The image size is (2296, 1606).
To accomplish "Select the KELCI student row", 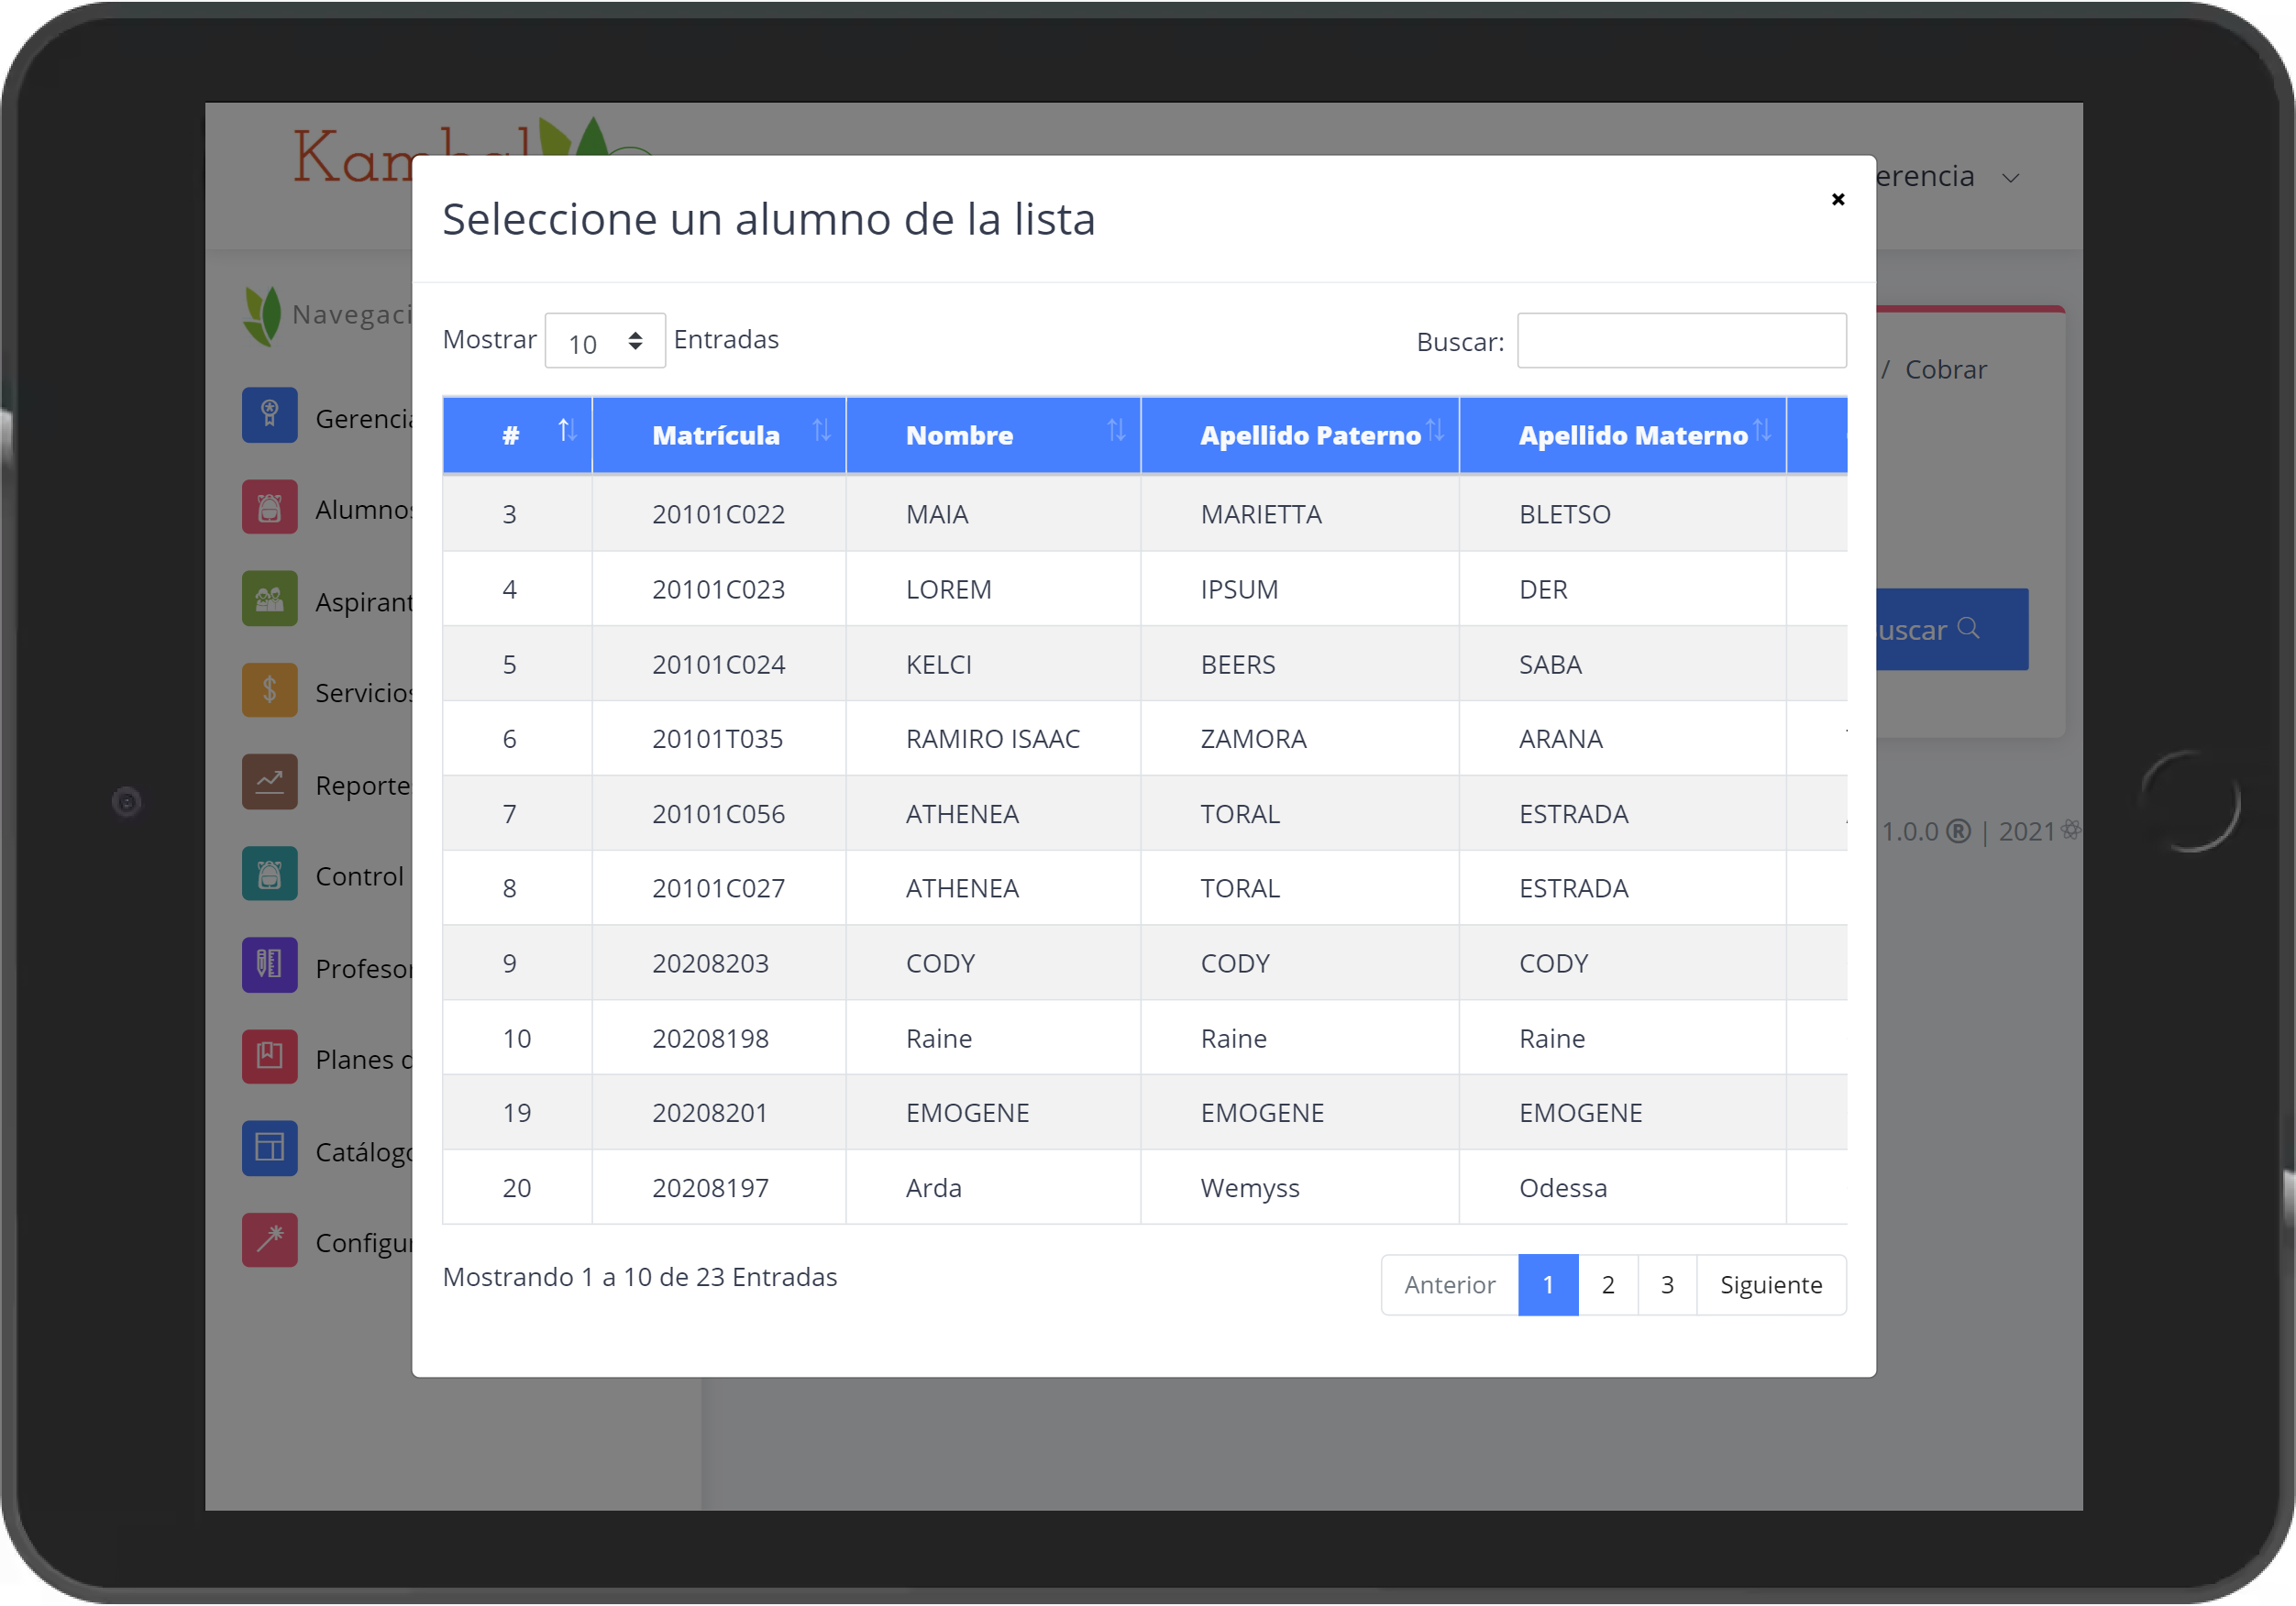I will (1144, 664).
